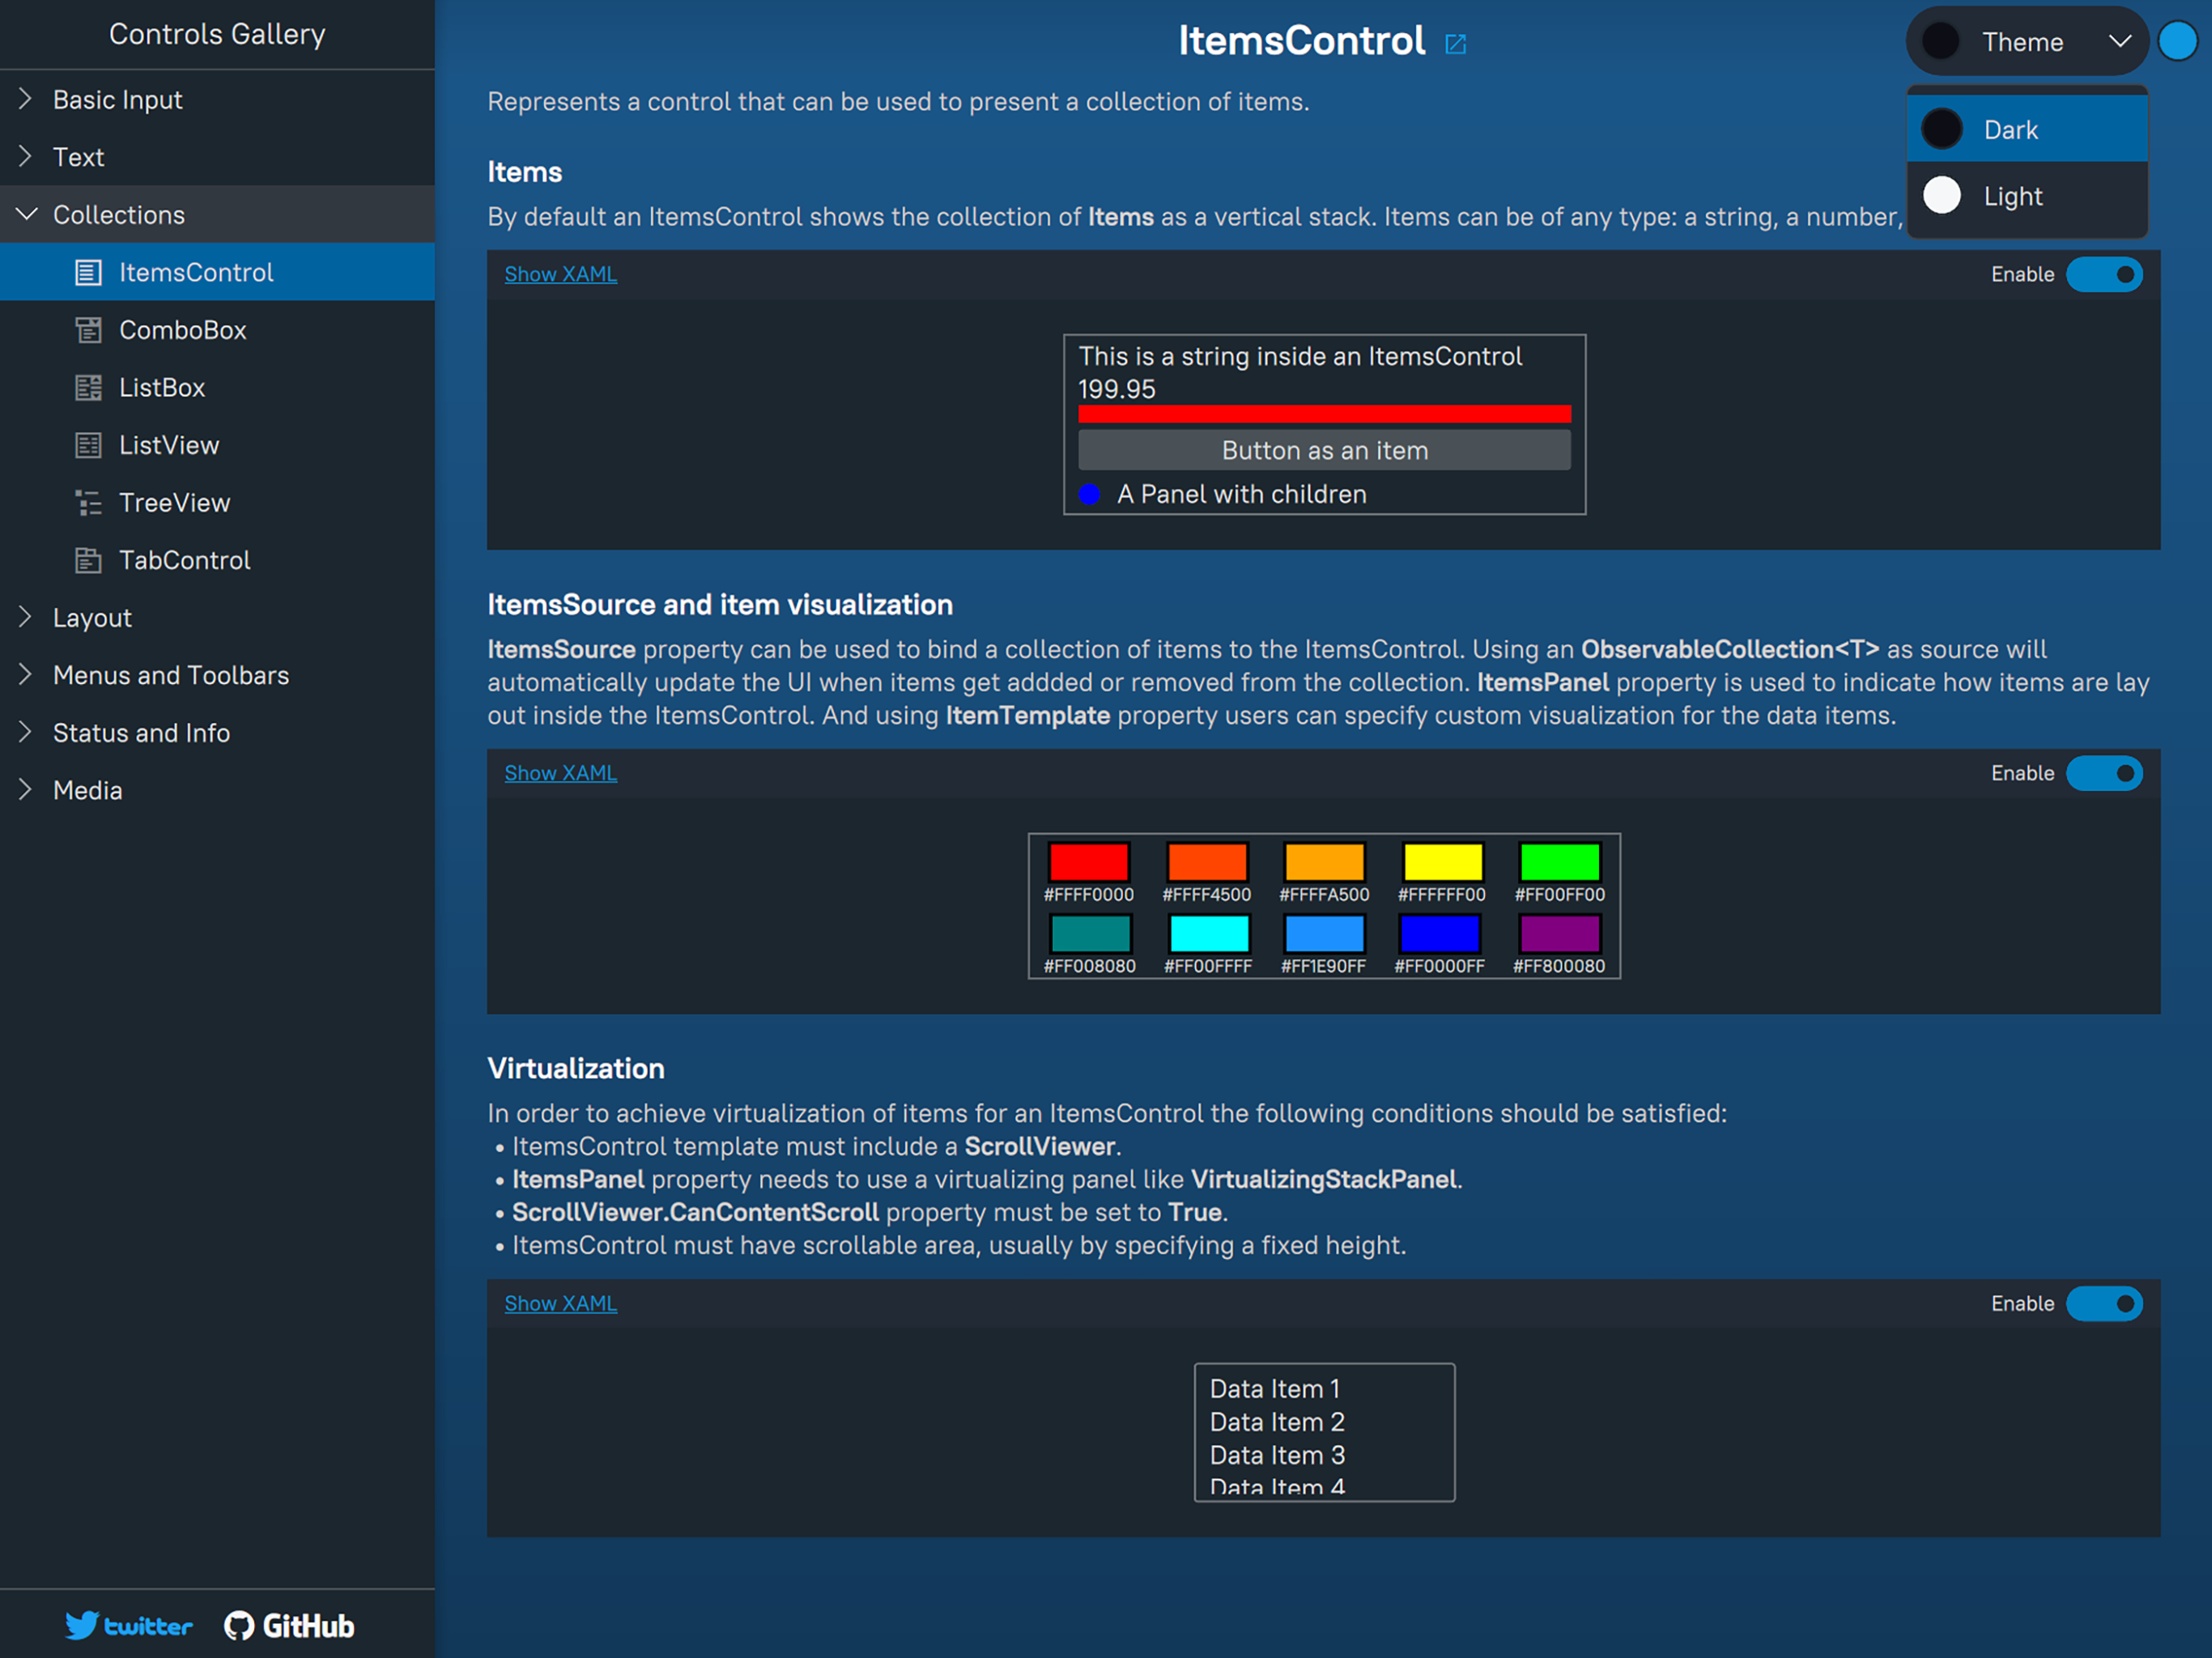Click the ListView sidebar icon

(88, 445)
